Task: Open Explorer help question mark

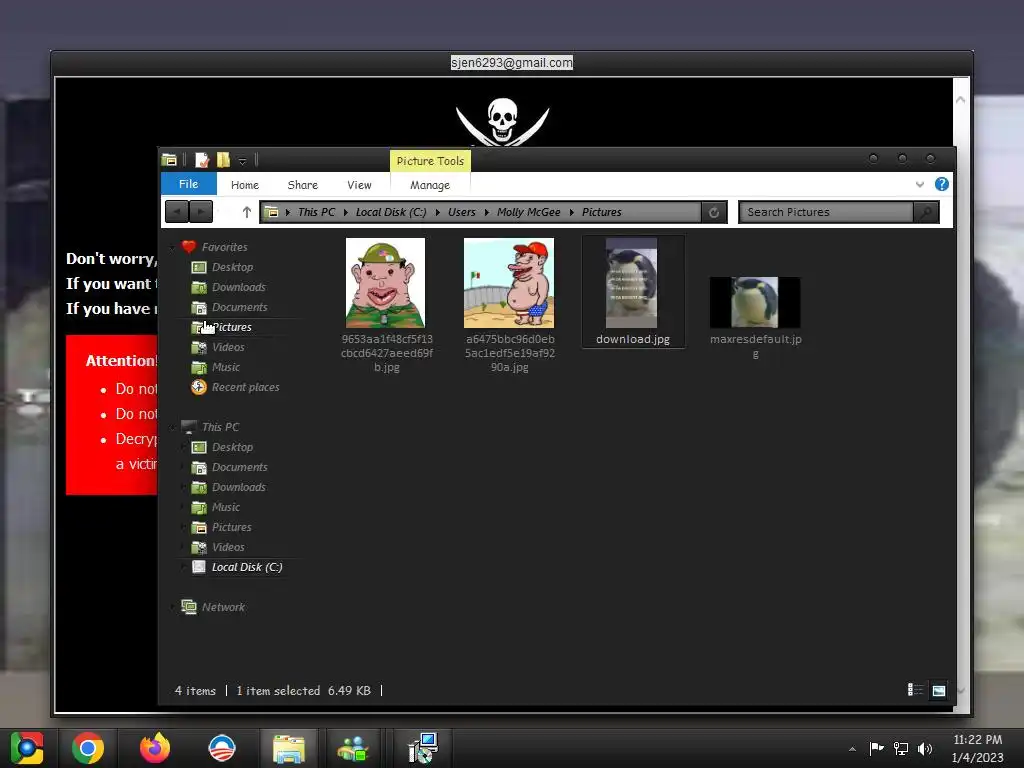Action: [x=941, y=184]
